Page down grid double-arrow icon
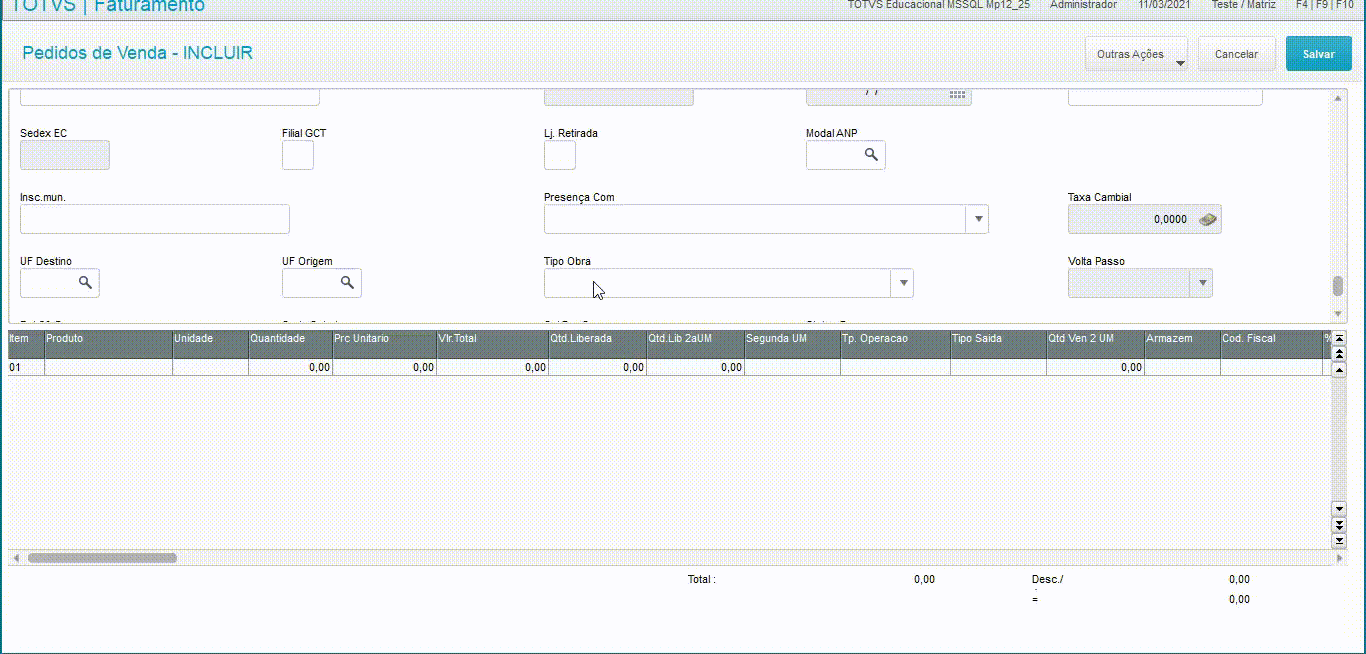This screenshot has width=1366, height=654. (x=1340, y=524)
